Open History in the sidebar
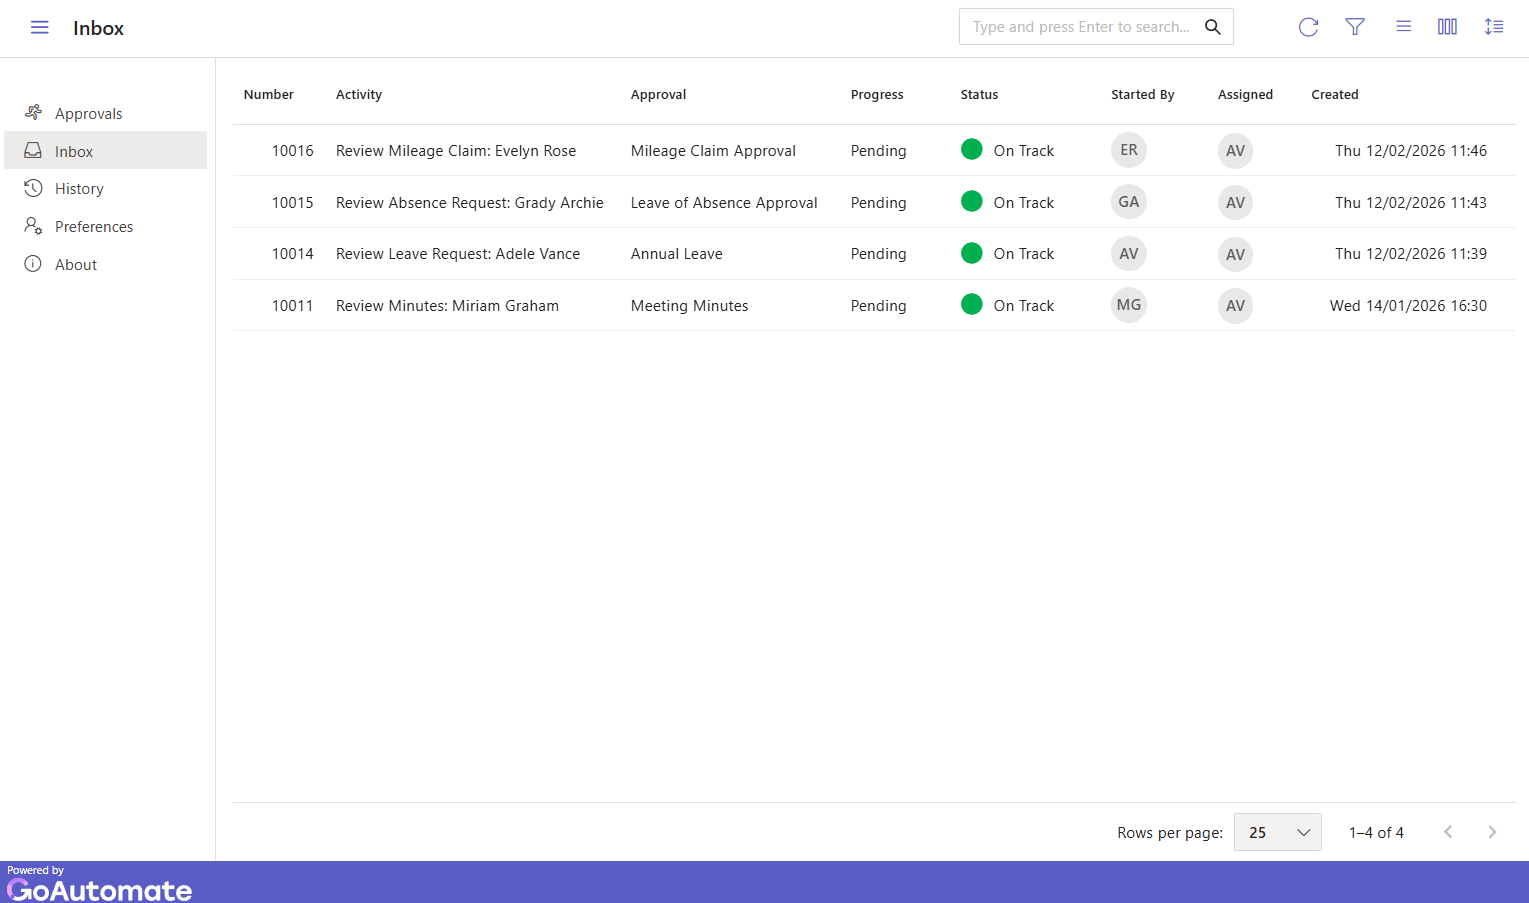Viewport: 1529px width, 903px height. point(79,189)
